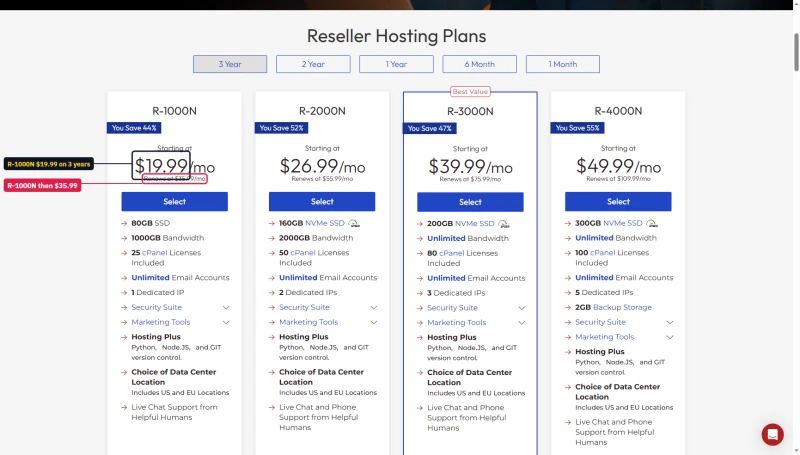The width and height of the screenshot is (800, 455).
Task: Expand Security Suite chevron in R-4000N
Action: coord(670,322)
